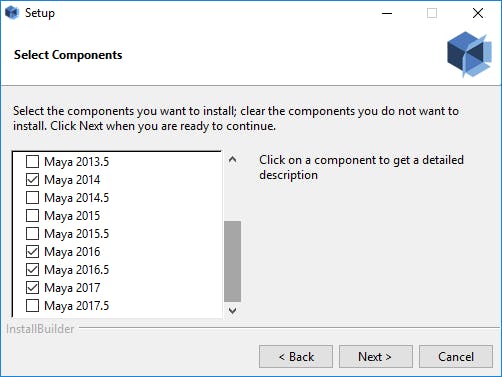This screenshot has width=502, height=377.
Task: Deselect the Maya 2016 checkbox
Action: point(32,252)
